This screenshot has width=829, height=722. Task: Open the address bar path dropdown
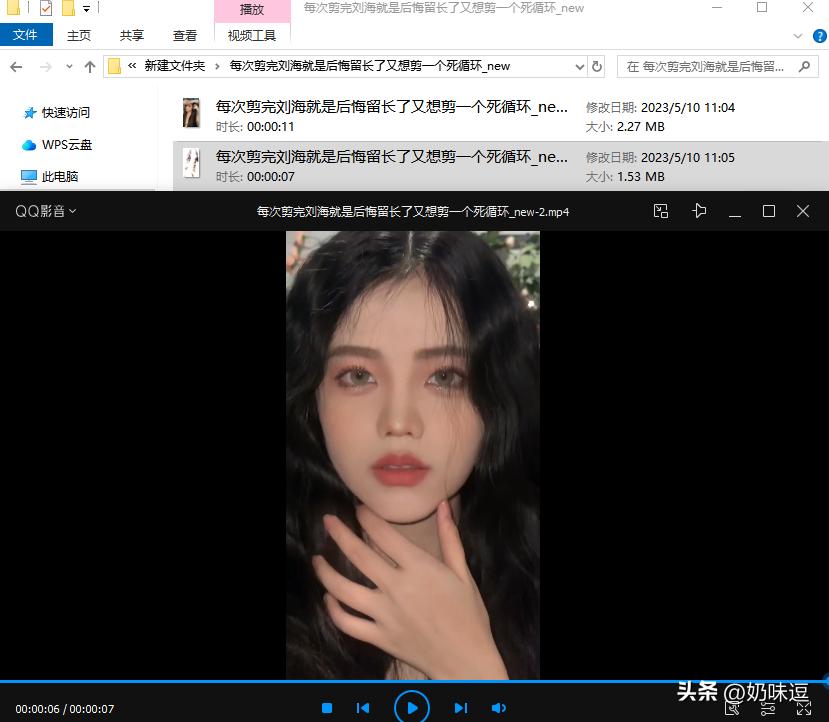pyautogui.click(x=578, y=66)
